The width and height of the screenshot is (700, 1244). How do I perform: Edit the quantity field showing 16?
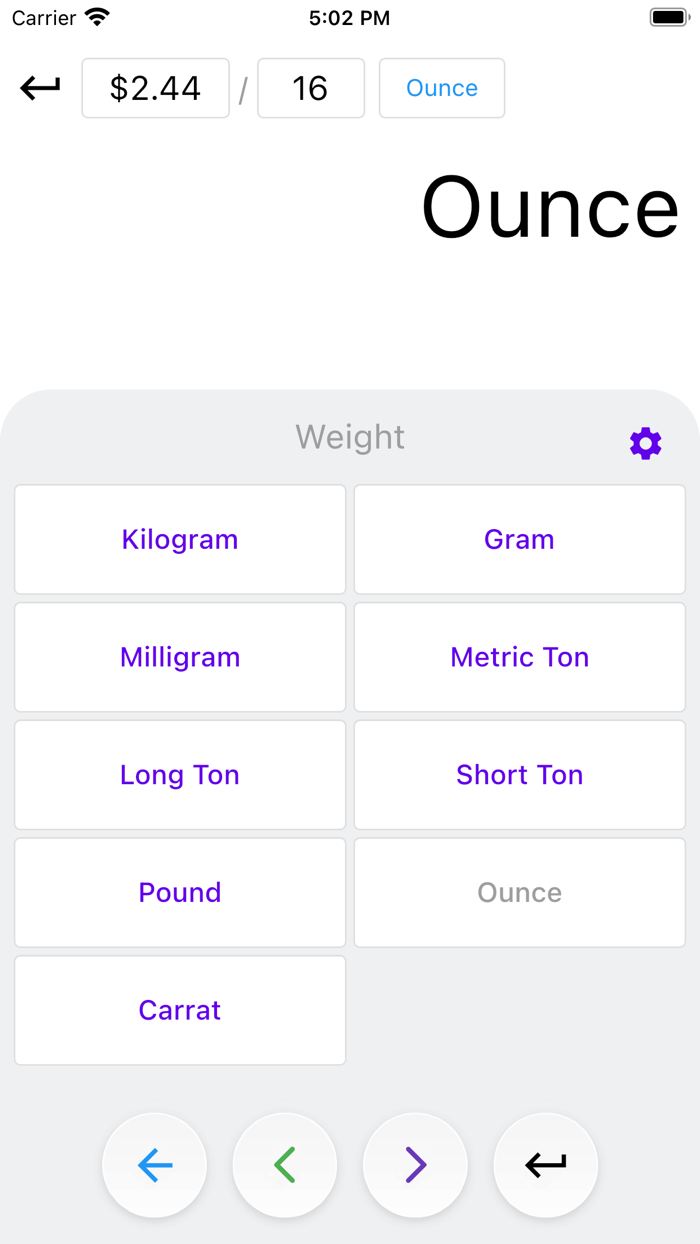310,88
